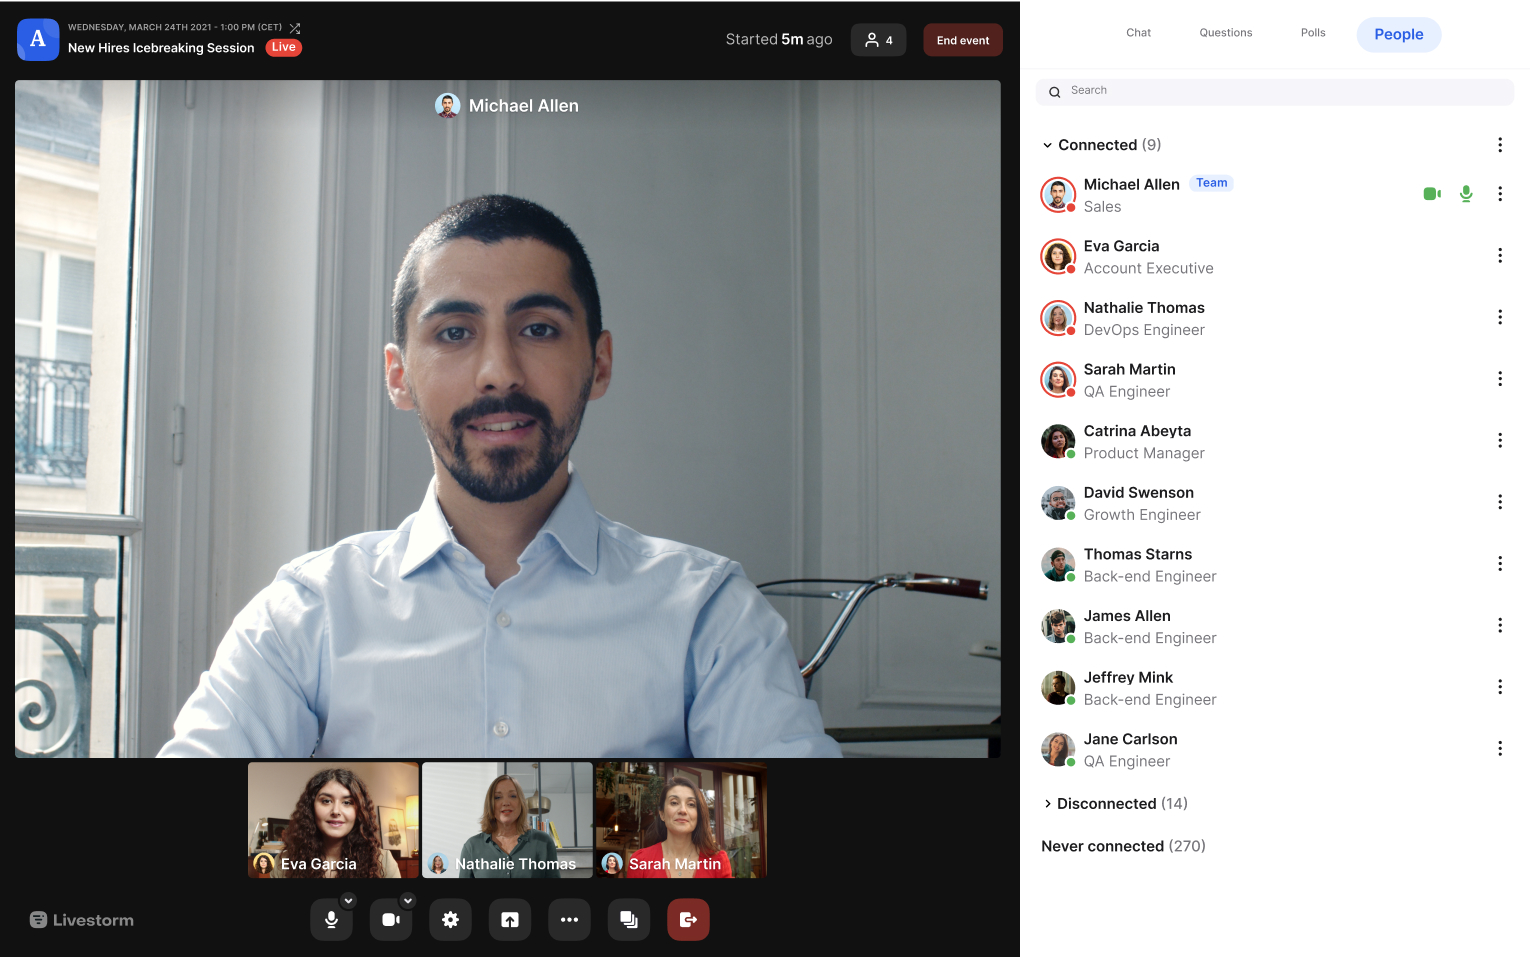Open camera options dropdown arrow
Screen dimensions: 1530x957
coord(408,901)
